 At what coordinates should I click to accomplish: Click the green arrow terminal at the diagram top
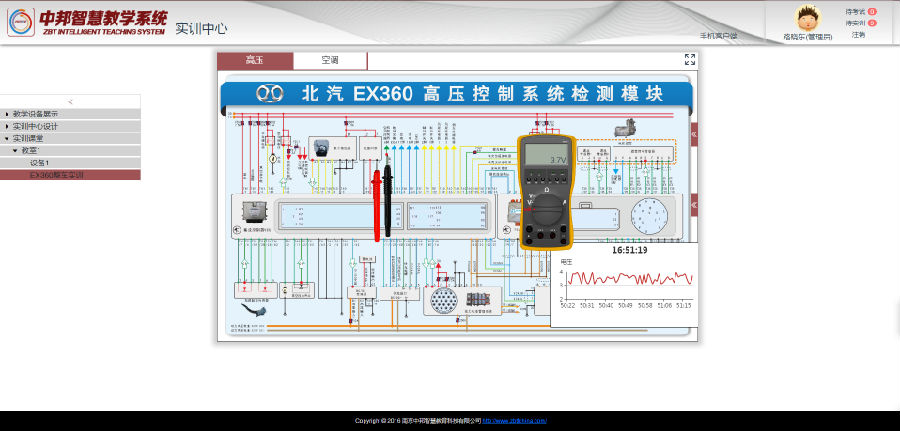(386, 148)
